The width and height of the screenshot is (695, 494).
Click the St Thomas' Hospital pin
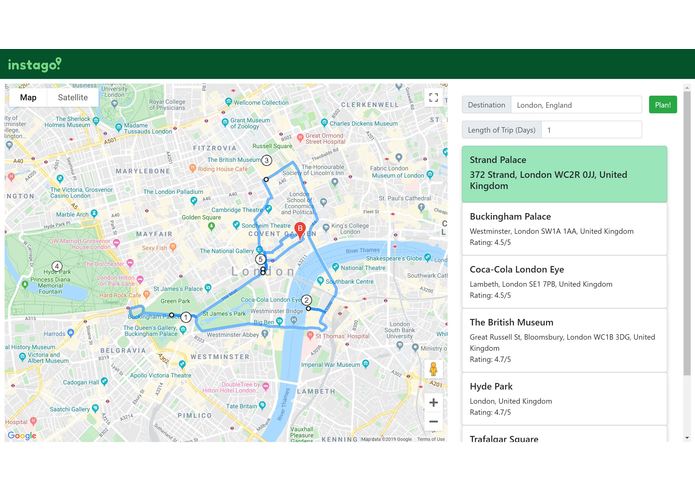pyautogui.click(x=311, y=335)
